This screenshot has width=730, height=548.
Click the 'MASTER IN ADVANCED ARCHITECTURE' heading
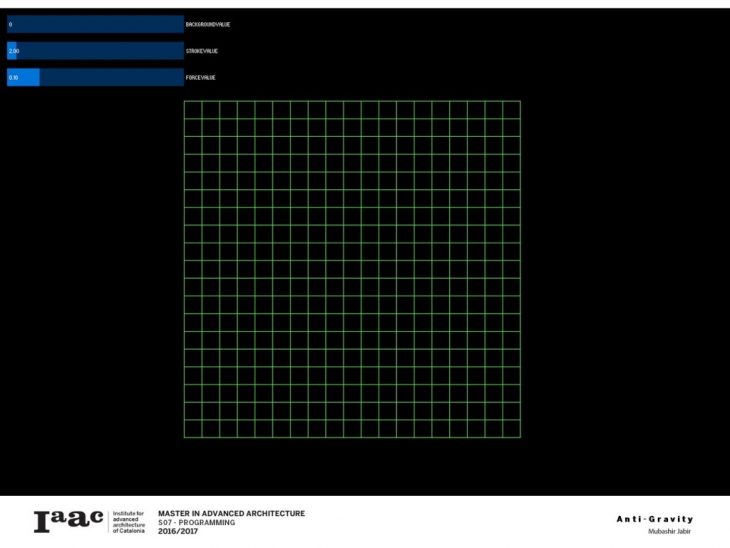[231, 513]
